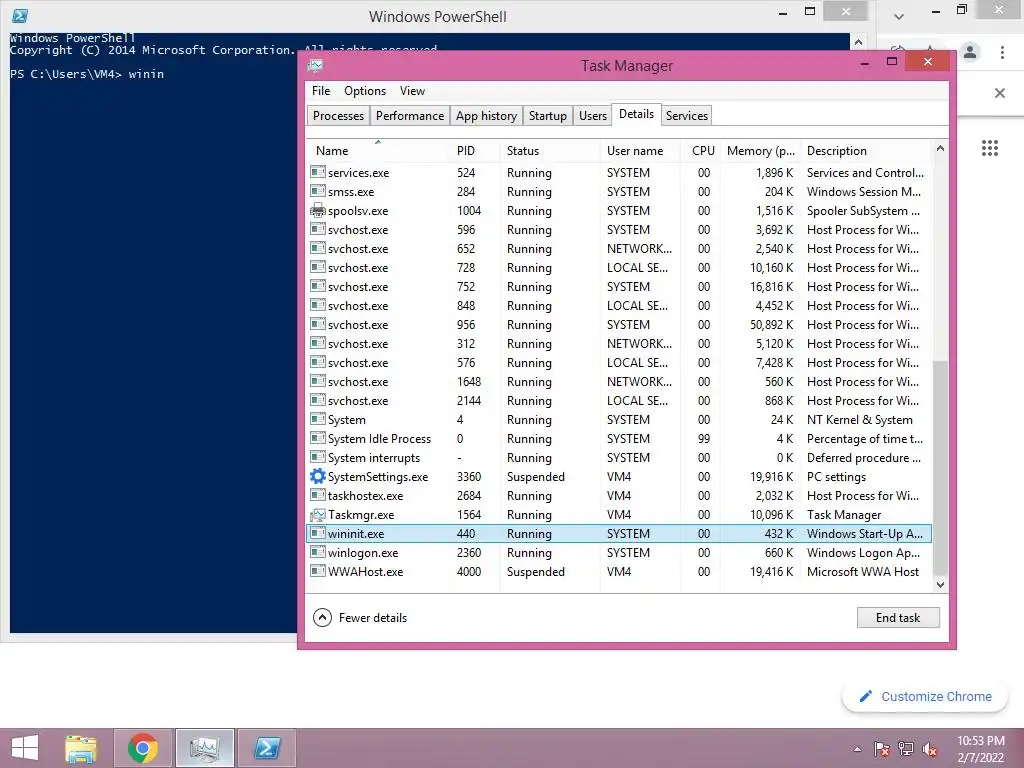Select the wininit.exe row
This screenshot has width=1024, height=768.
(x=619, y=534)
